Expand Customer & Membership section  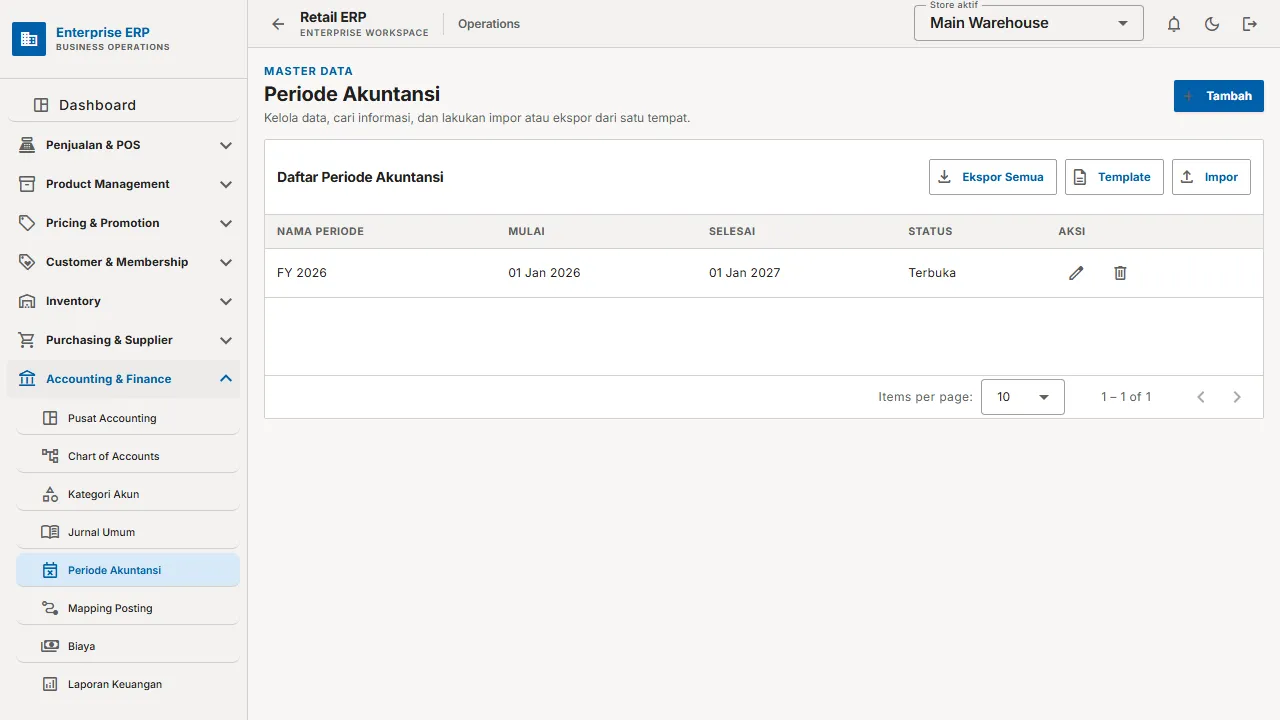124,262
